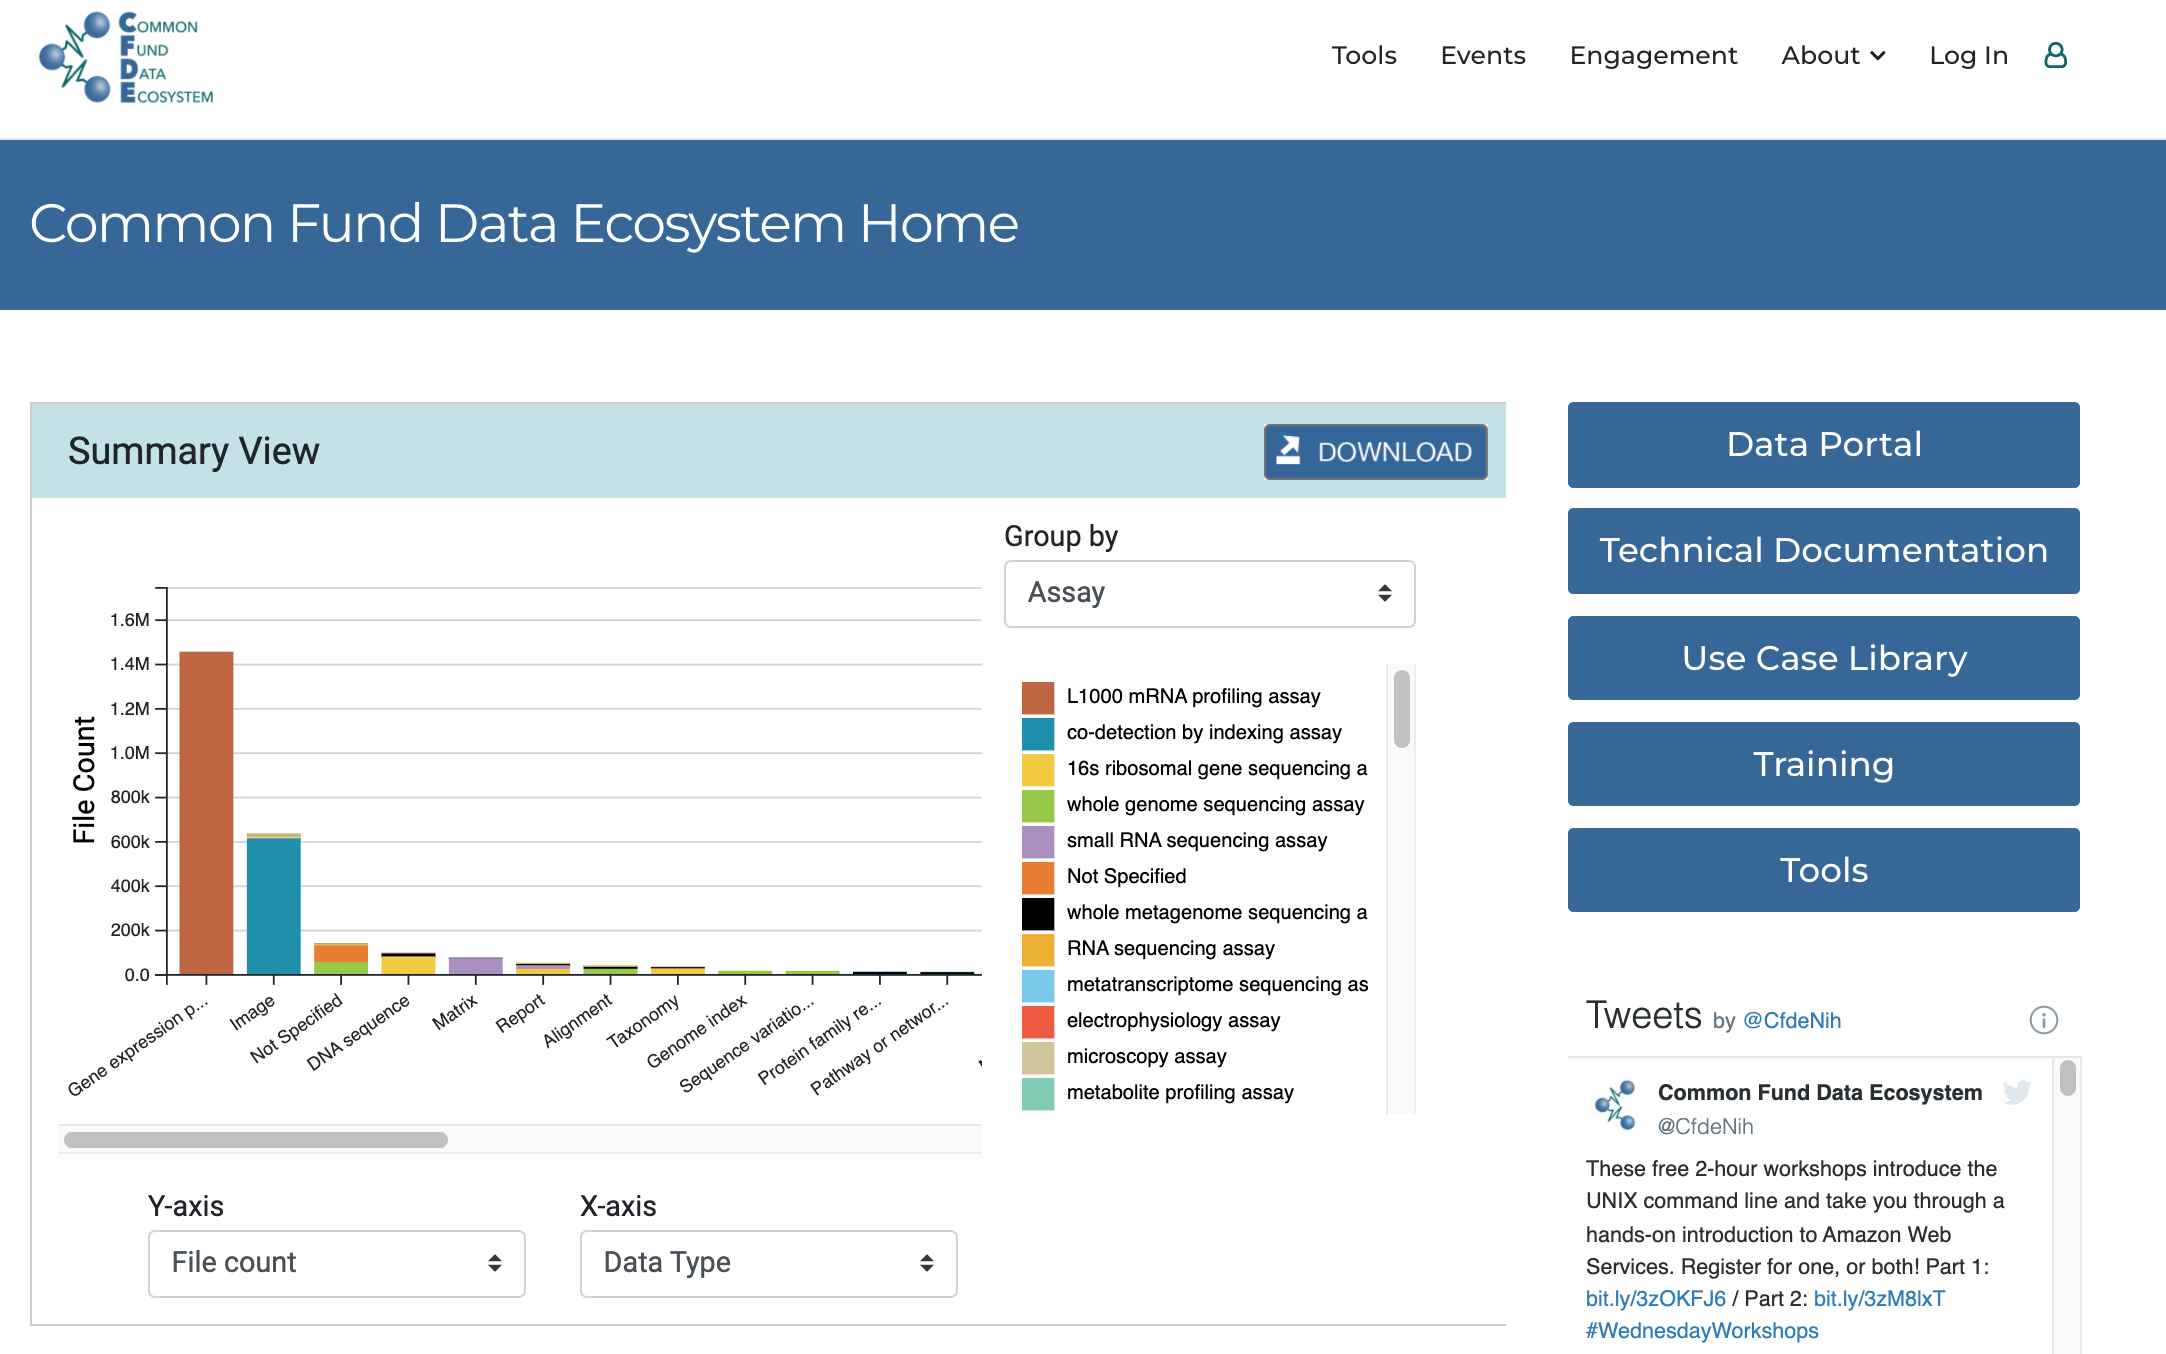
Task: Click the Technical Documentation navigation icon
Action: point(1824,551)
